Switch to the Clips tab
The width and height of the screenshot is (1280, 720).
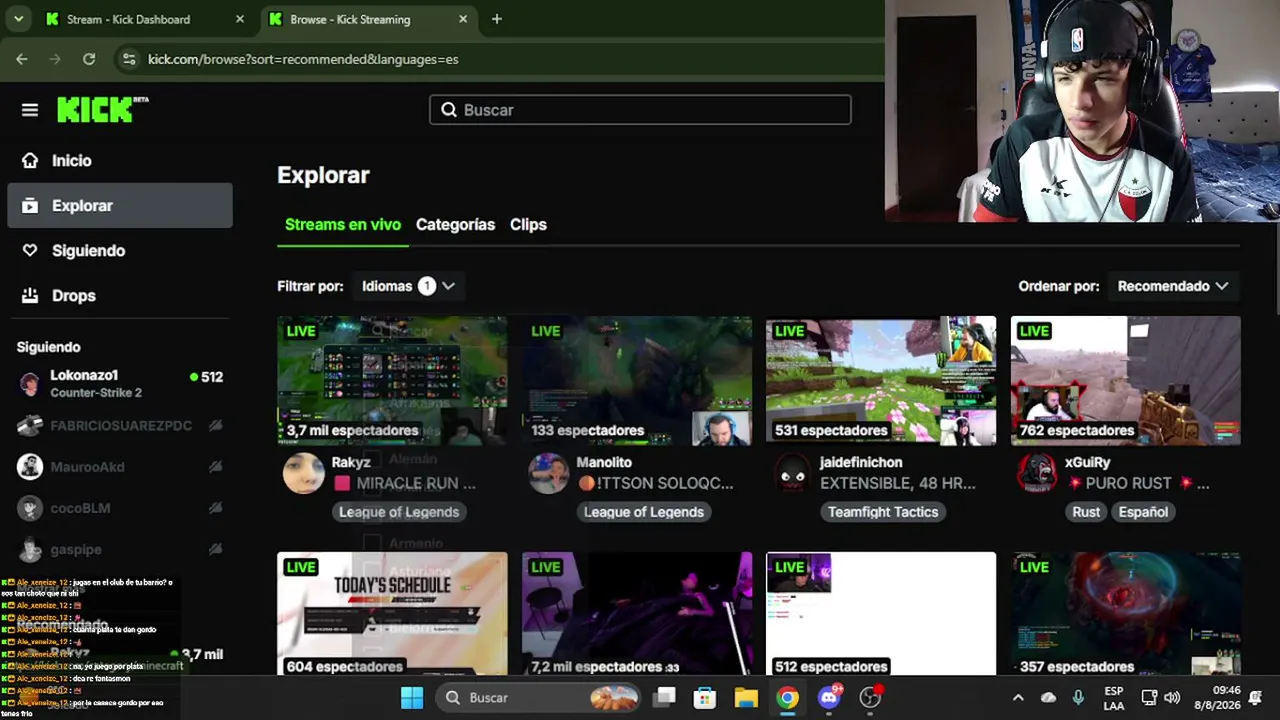click(528, 225)
